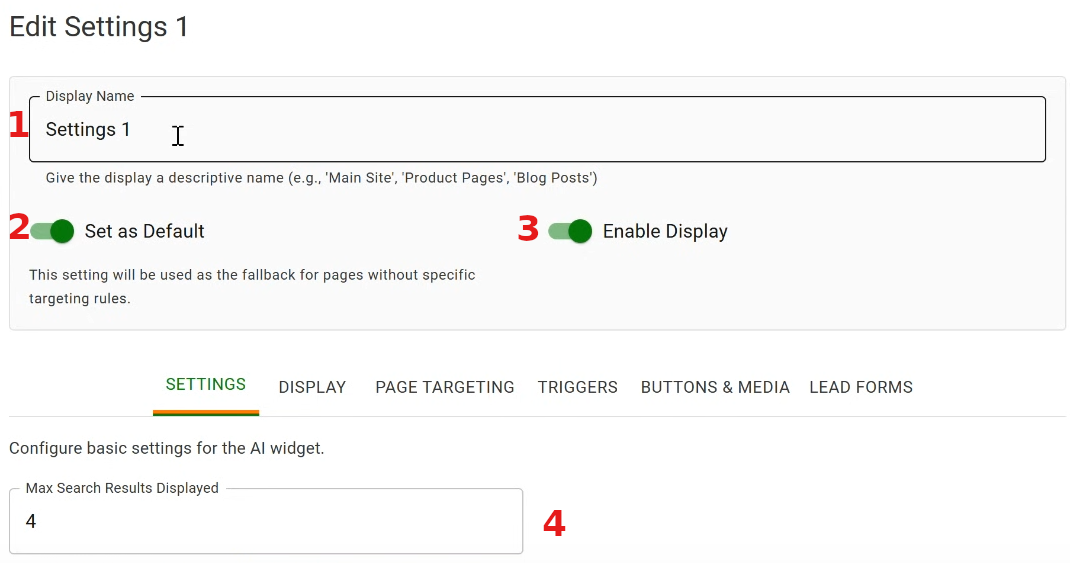Click the "Enable Display" label text
This screenshot has width=1070, height=563.
click(x=665, y=231)
